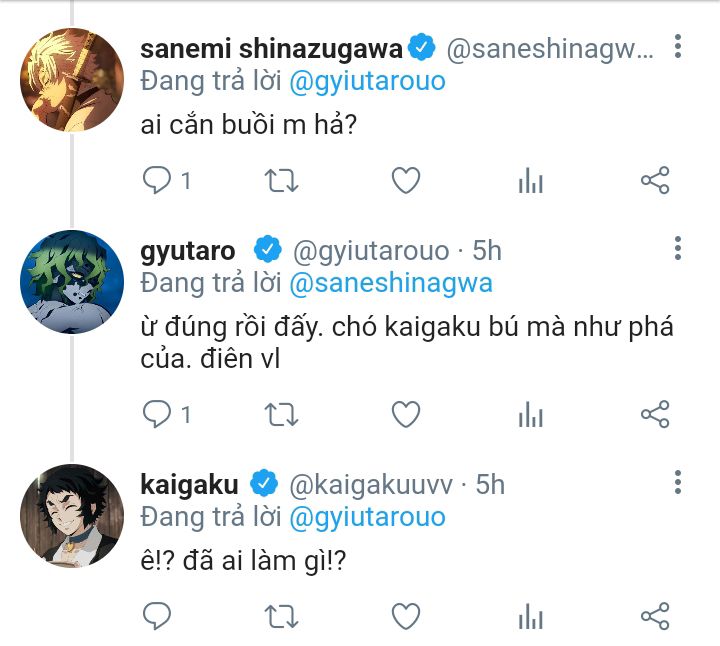Retweet sanemi shinazugawa's tweet
The image size is (720, 646).
pyautogui.click(x=281, y=180)
